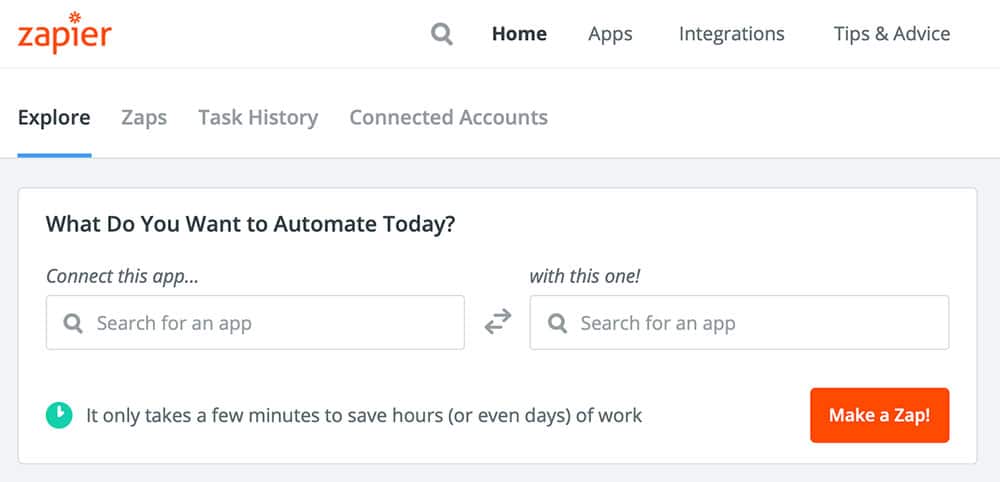Go to Home in the top navigation
Screen dimensions: 1000x482
pos(519,34)
